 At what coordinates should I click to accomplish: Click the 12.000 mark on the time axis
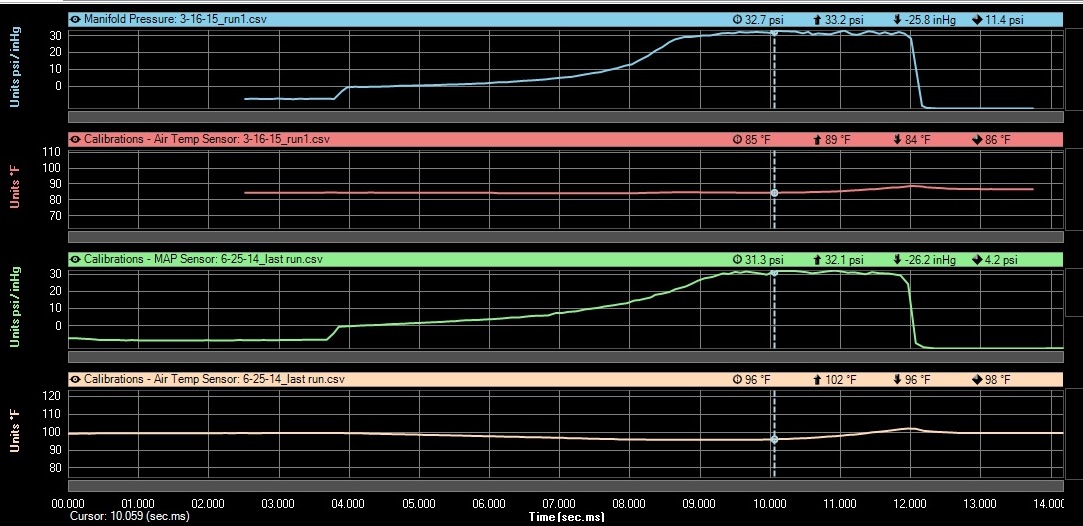pos(911,503)
